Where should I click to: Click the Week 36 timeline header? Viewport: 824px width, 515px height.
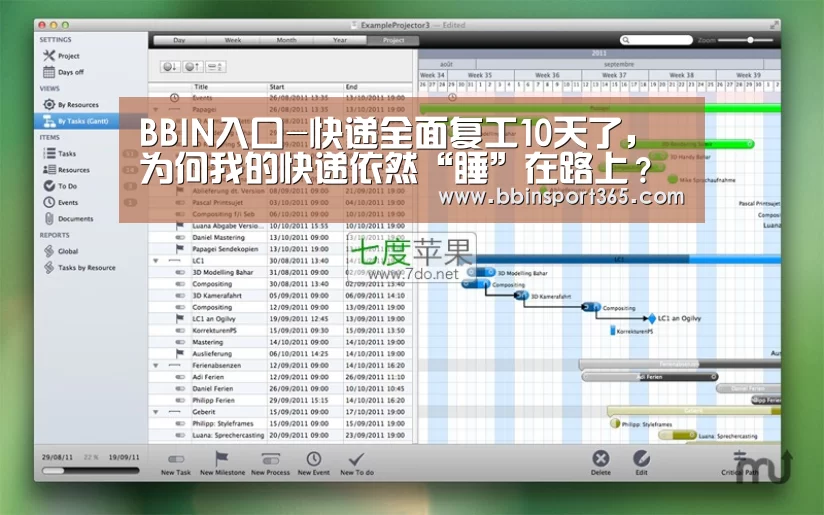[x=548, y=75]
